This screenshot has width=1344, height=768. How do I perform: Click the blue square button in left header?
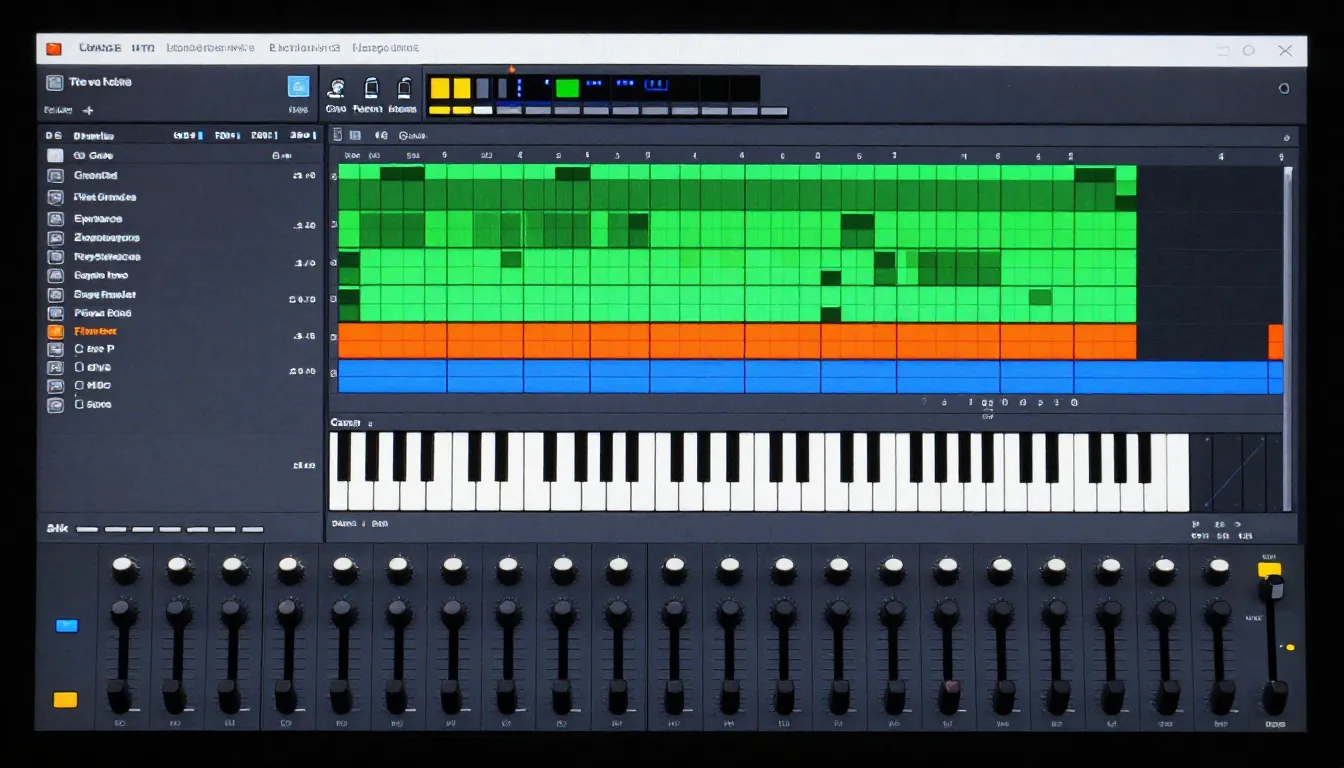pyautogui.click(x=298, y=86)
